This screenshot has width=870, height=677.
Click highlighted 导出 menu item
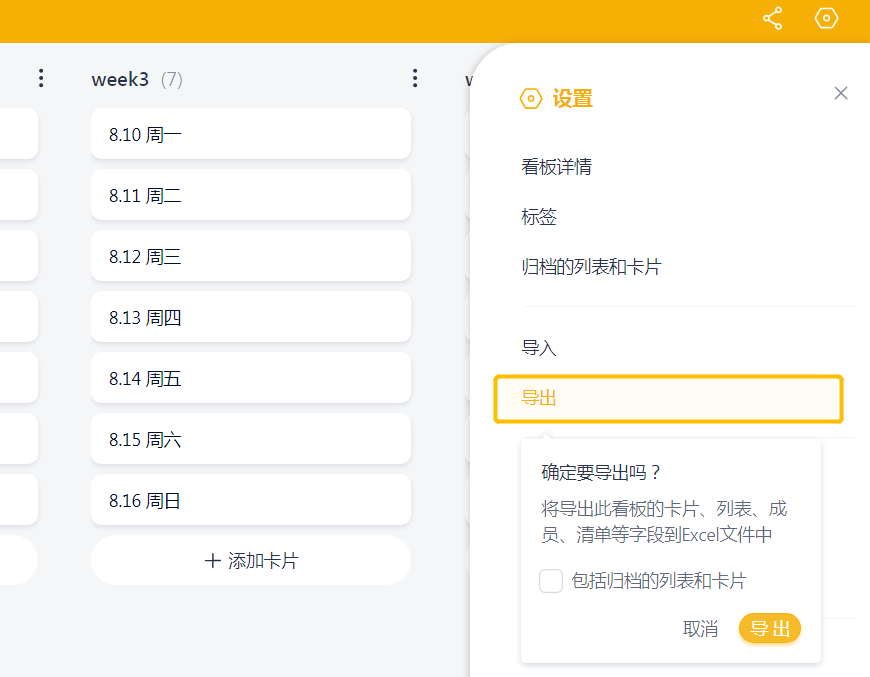[x=668, y=398]
